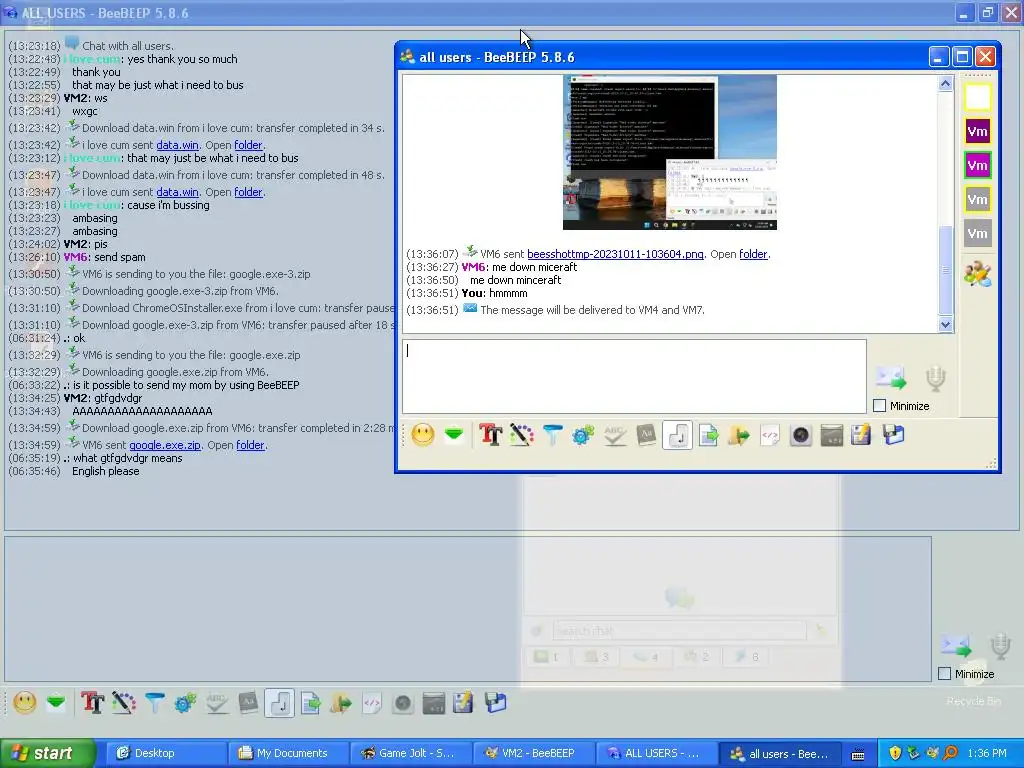Open folder link after google.exe.zip

click(250, 445)
